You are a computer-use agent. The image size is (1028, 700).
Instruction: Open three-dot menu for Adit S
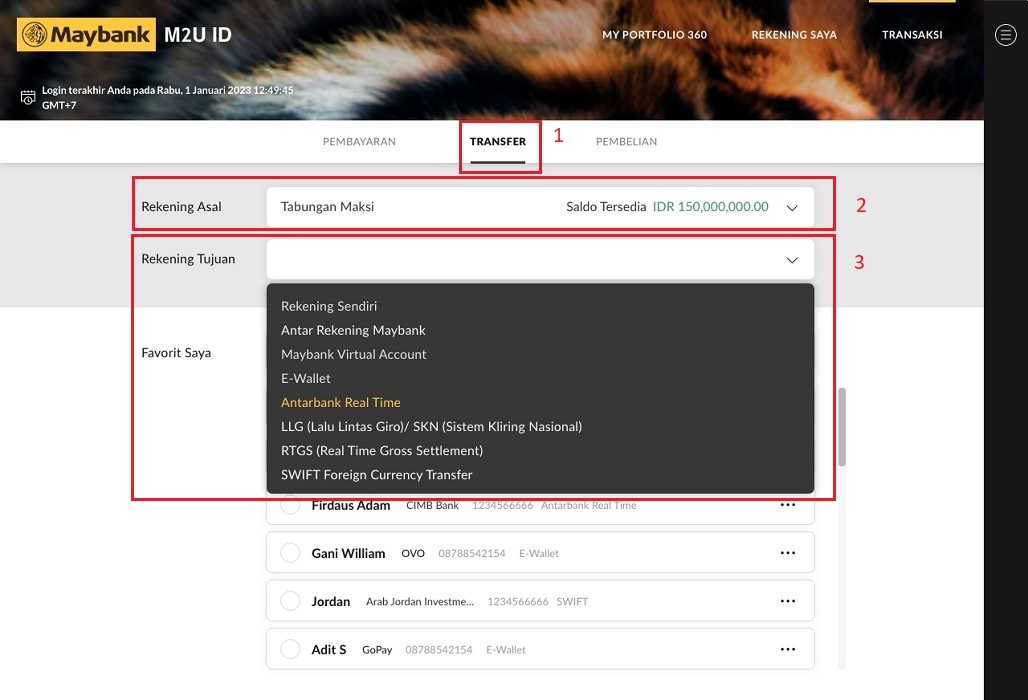[x=788, y=649]
